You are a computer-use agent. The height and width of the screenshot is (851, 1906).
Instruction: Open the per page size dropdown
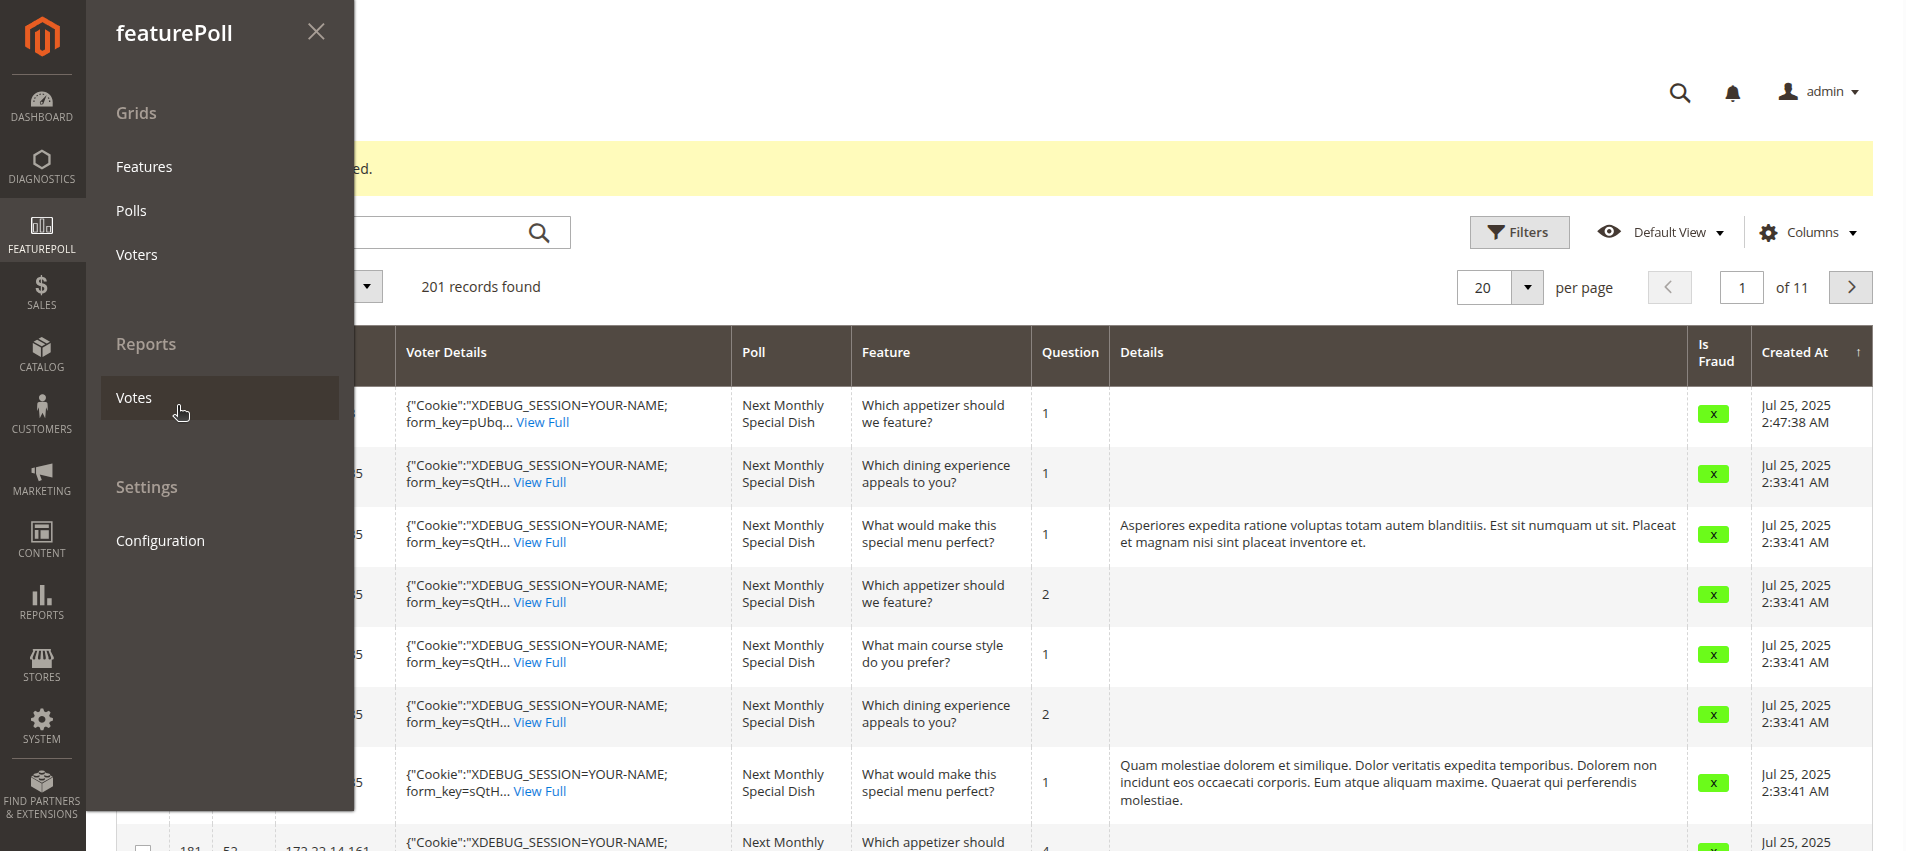(1527, 288)
